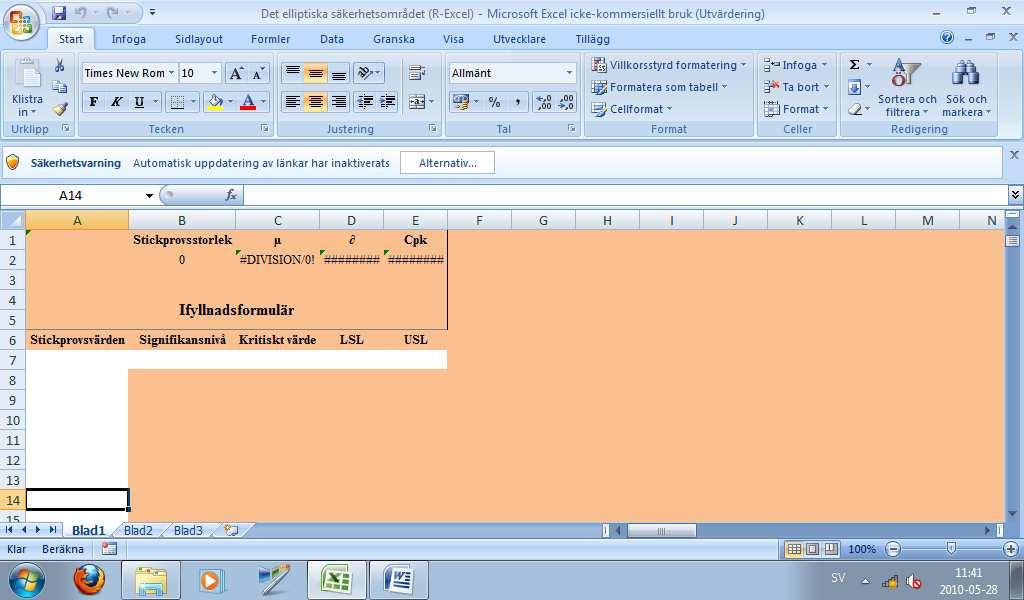1024x600 pixels.
Task: Toggle bold F formatting
Action: point(93,102)
